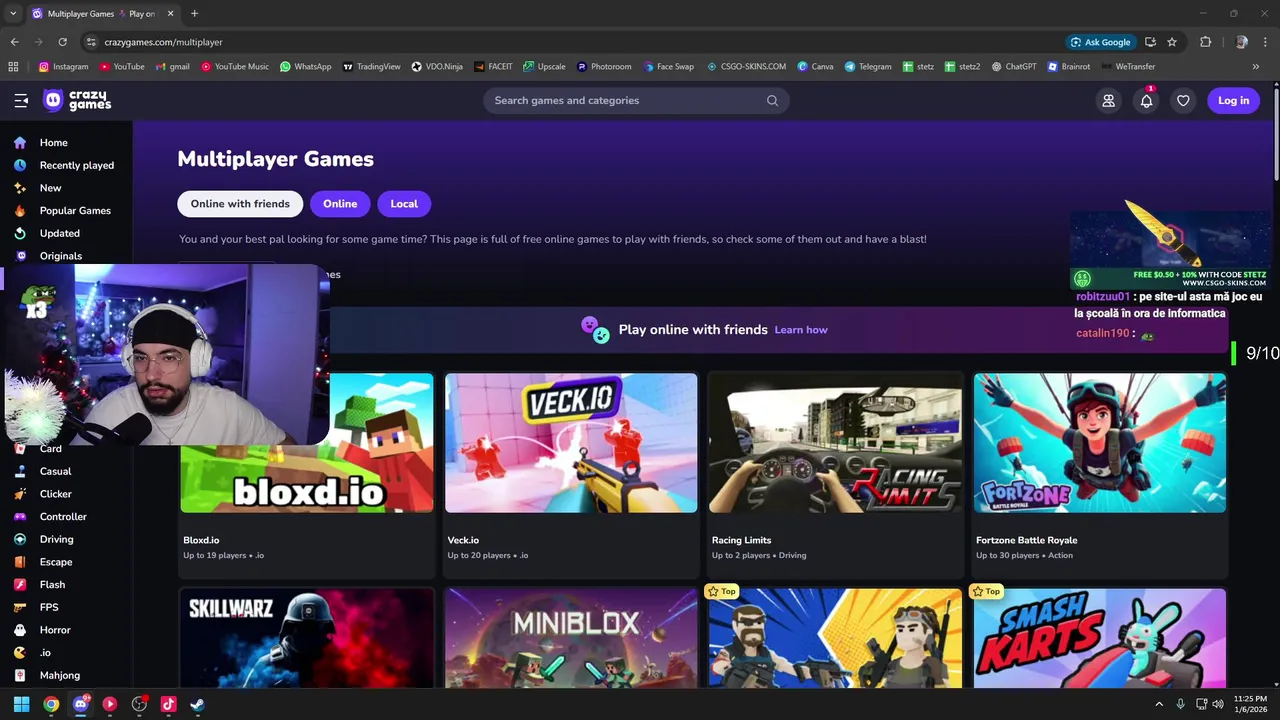Click the search magnifier icon
The image size is (1280, 720).
[x=772, y=100]
